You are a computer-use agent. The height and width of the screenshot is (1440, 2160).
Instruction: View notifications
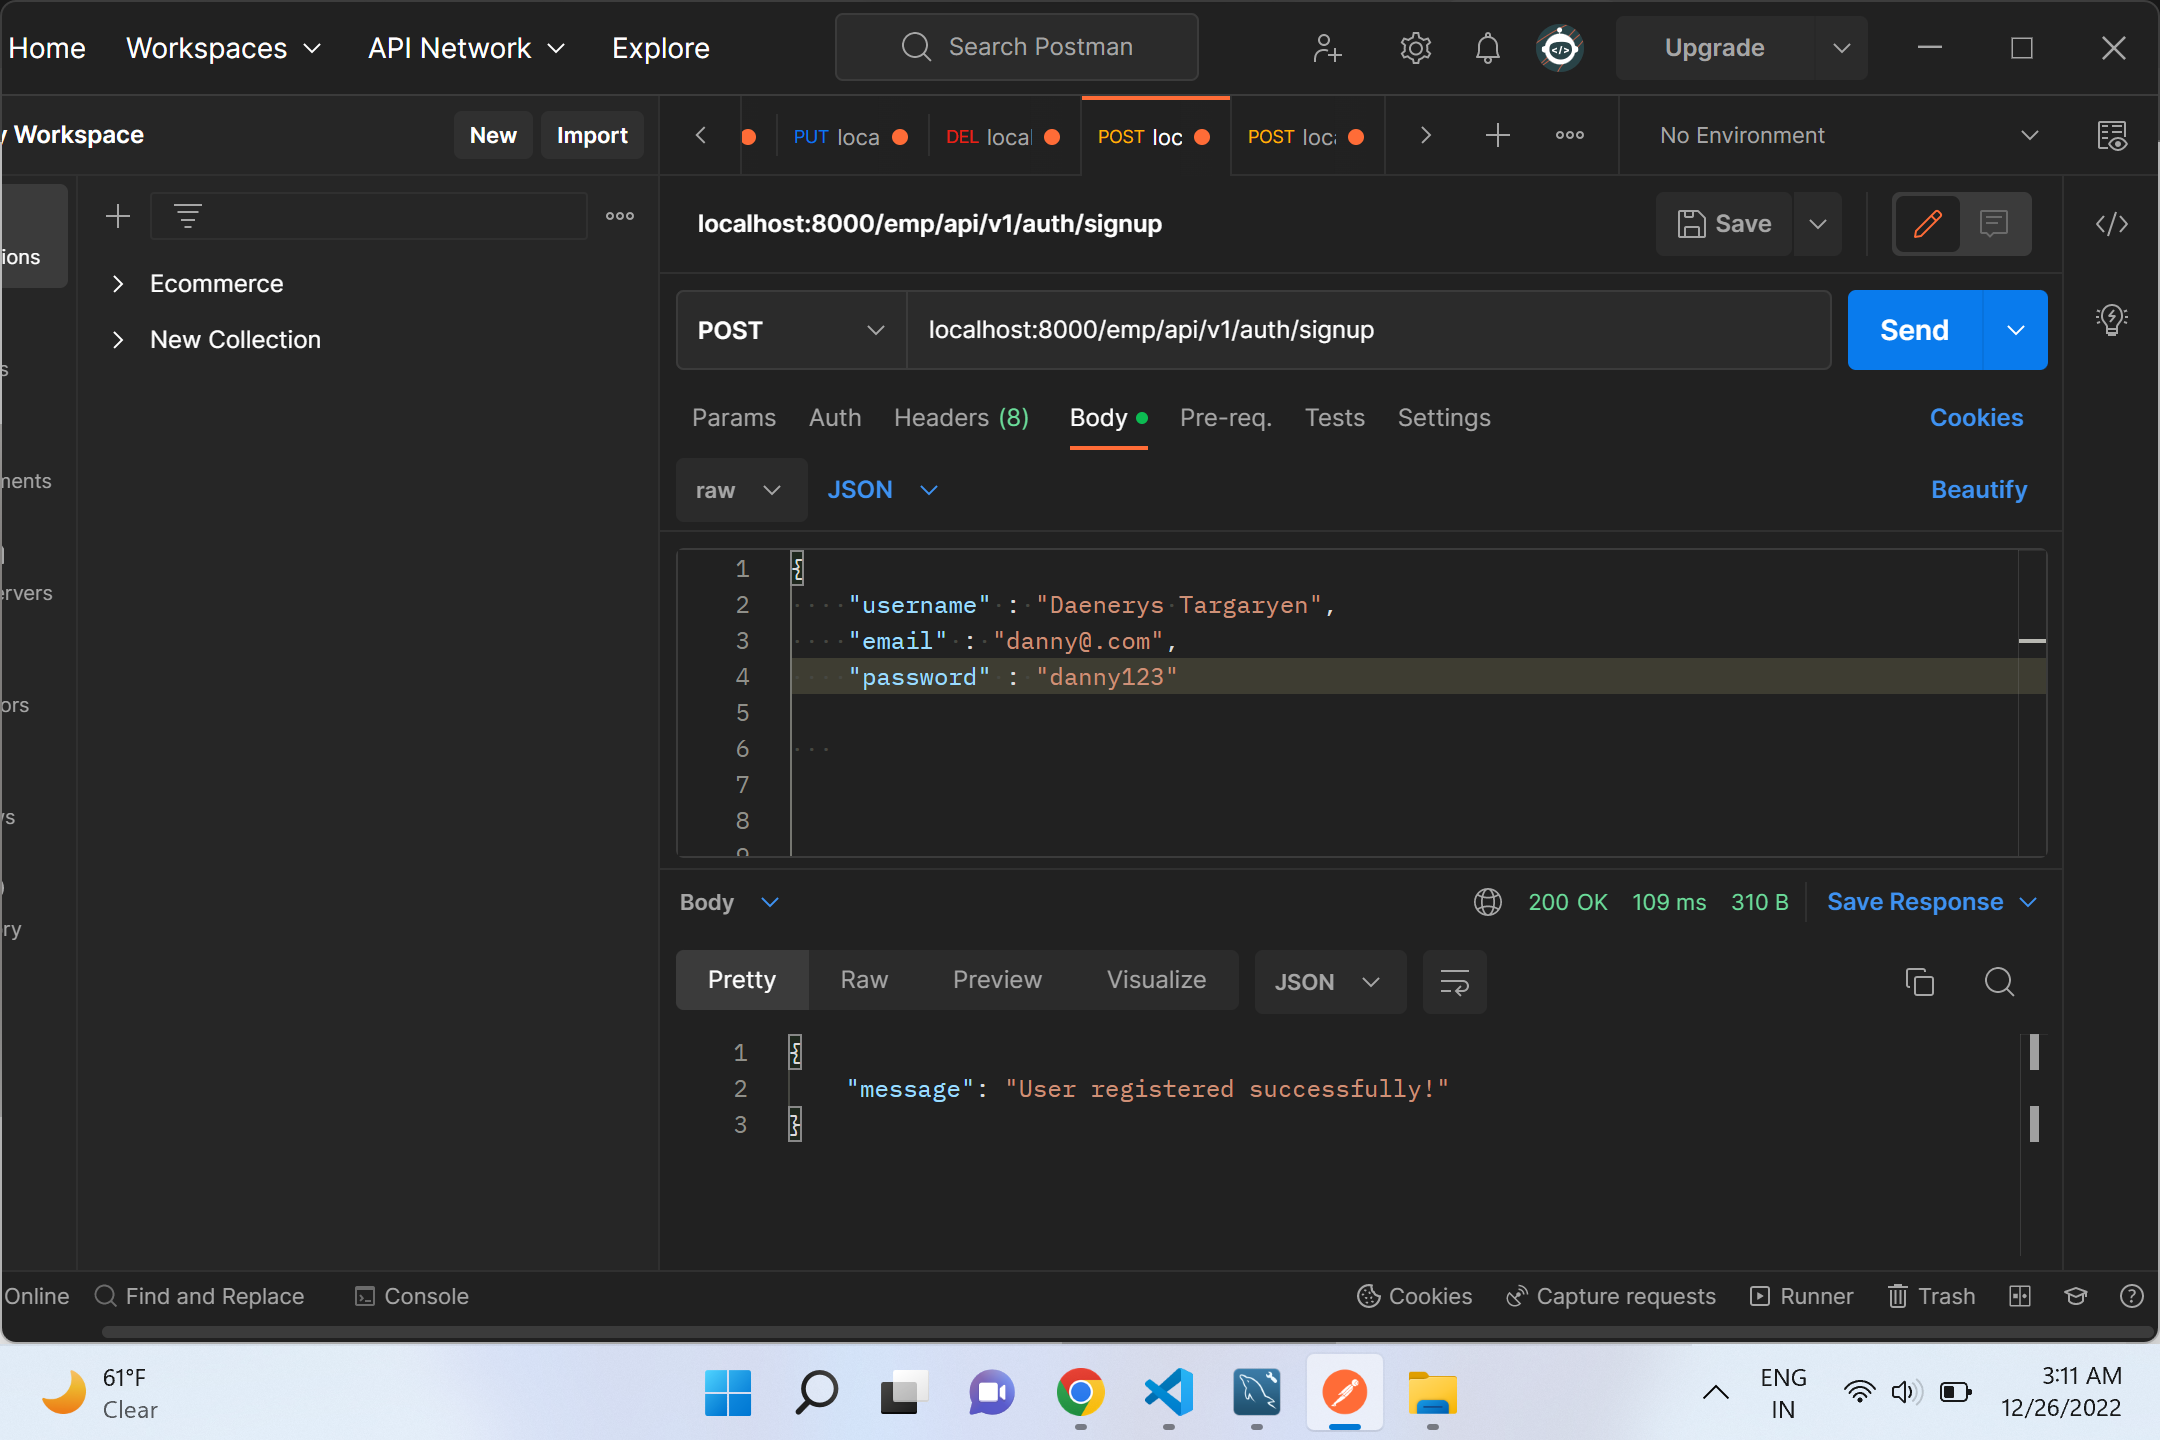point(1487,47)
